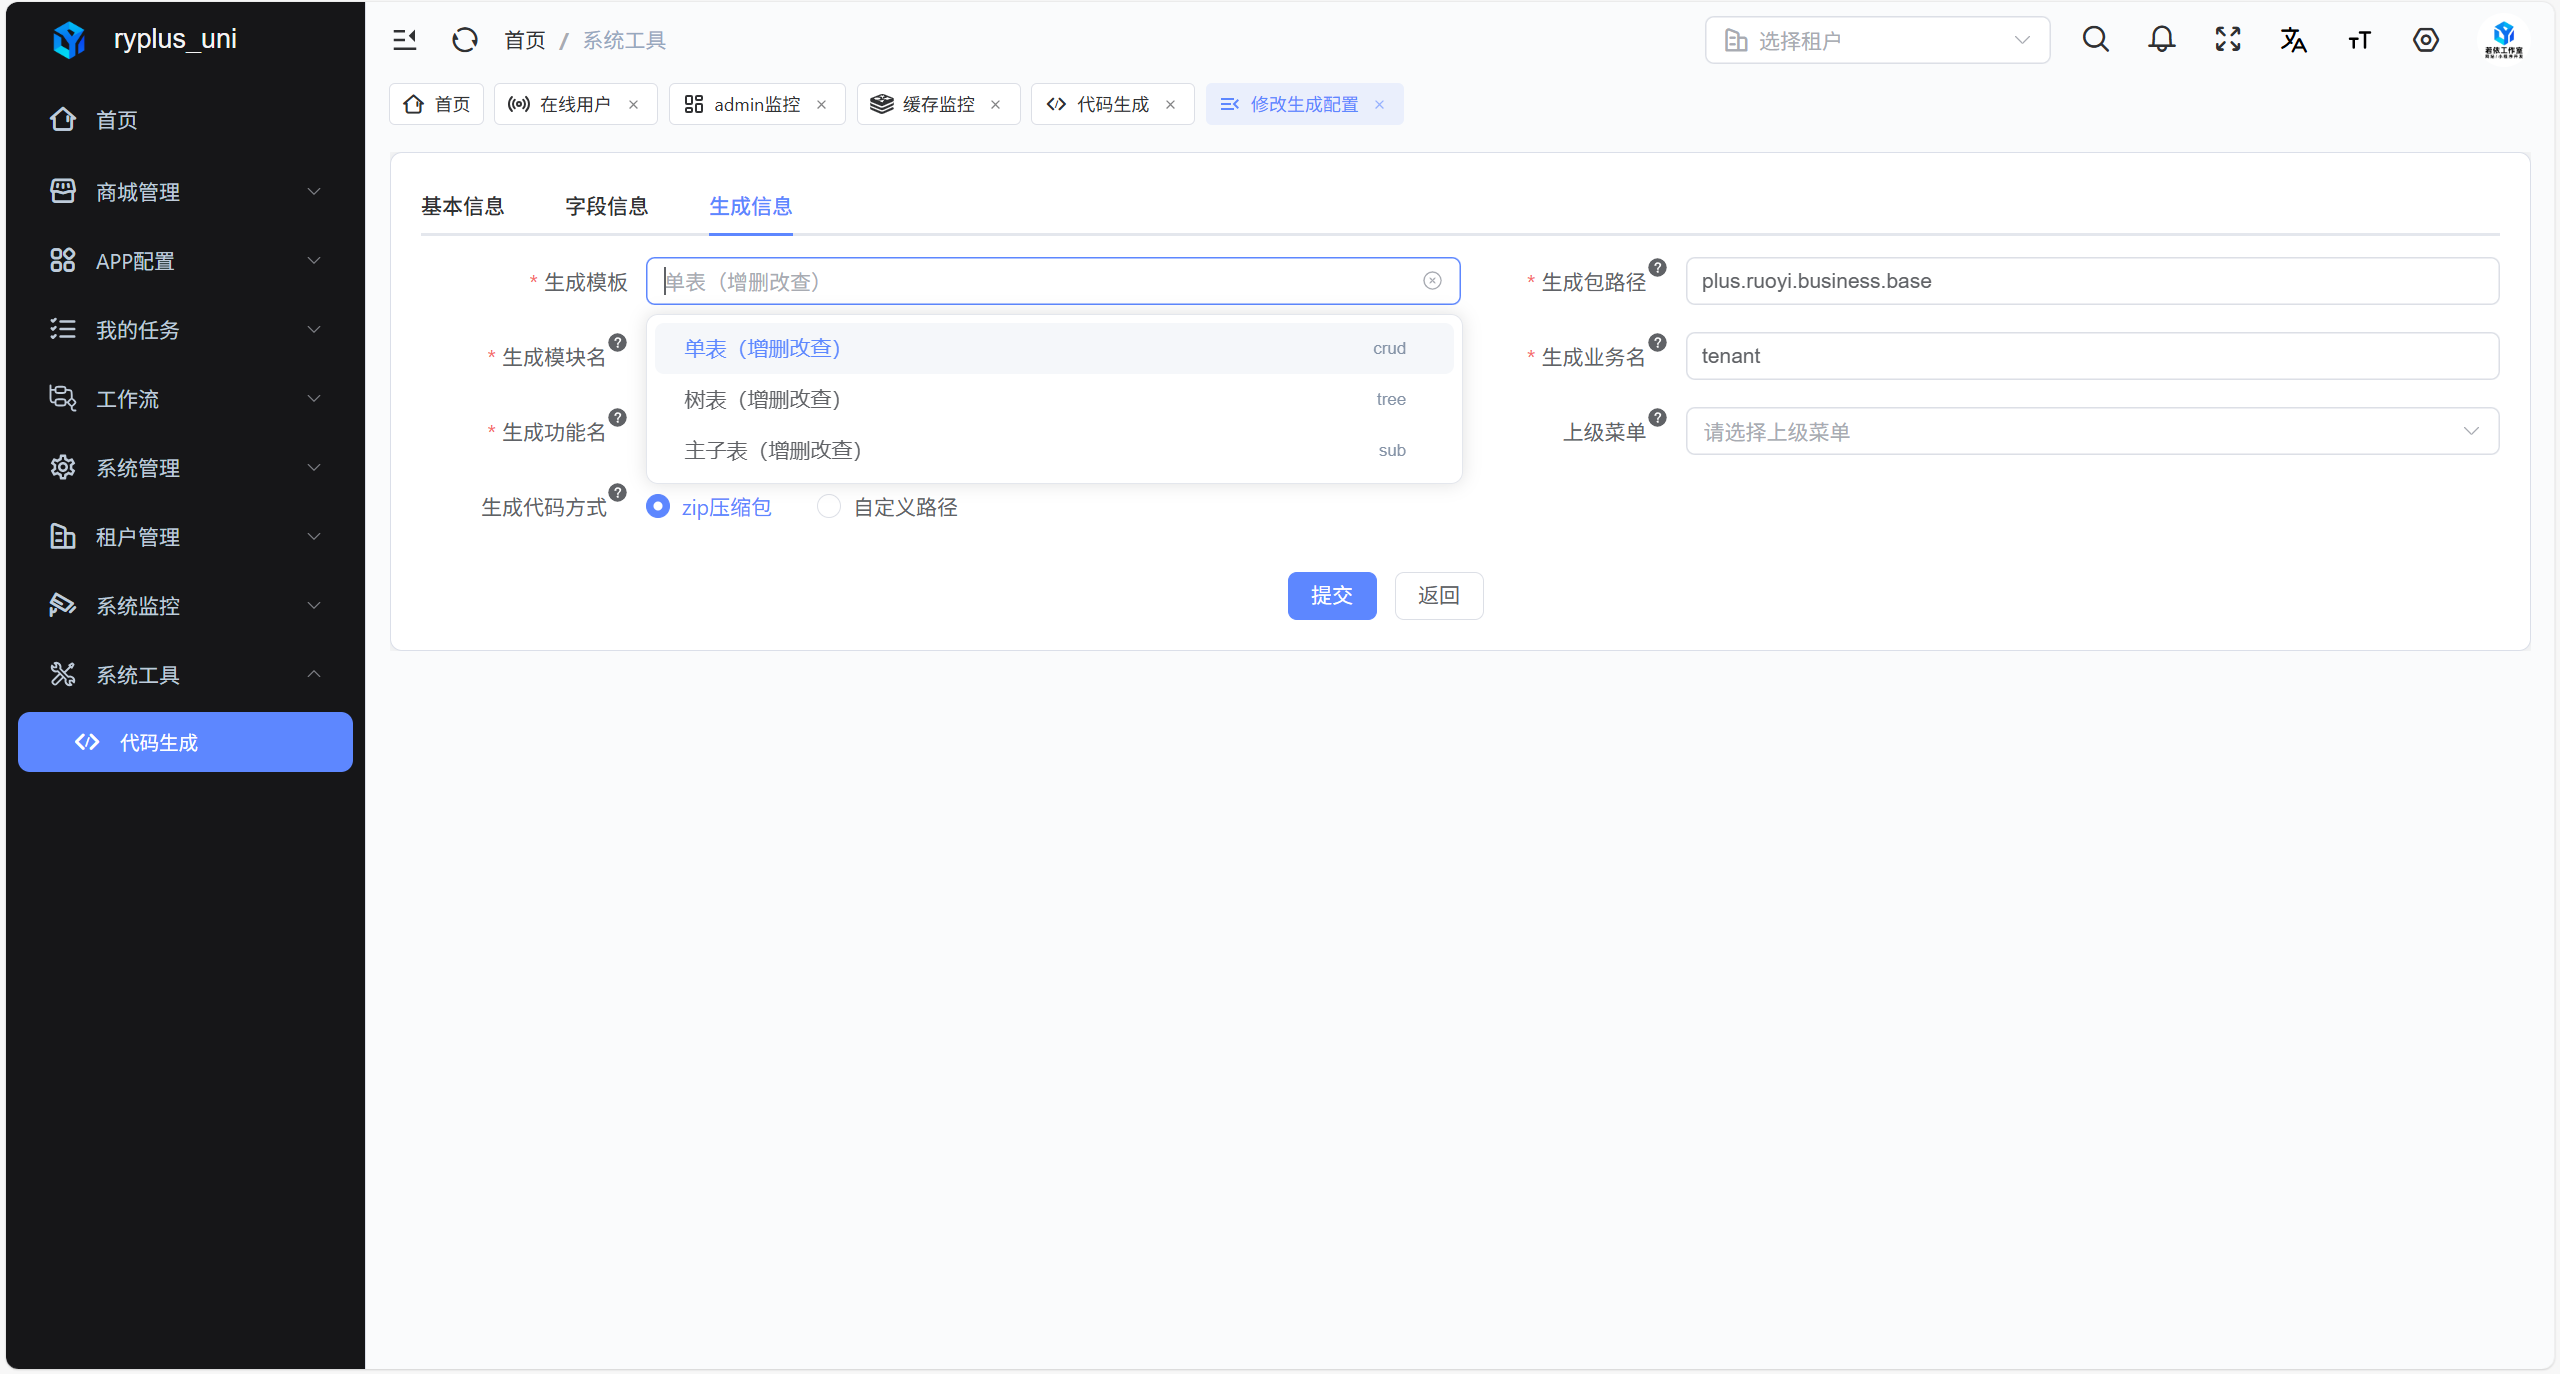This screenshot has height=1374, width=2560.
Task: Toggle fullscreen mode icon
Action: 2227,40
